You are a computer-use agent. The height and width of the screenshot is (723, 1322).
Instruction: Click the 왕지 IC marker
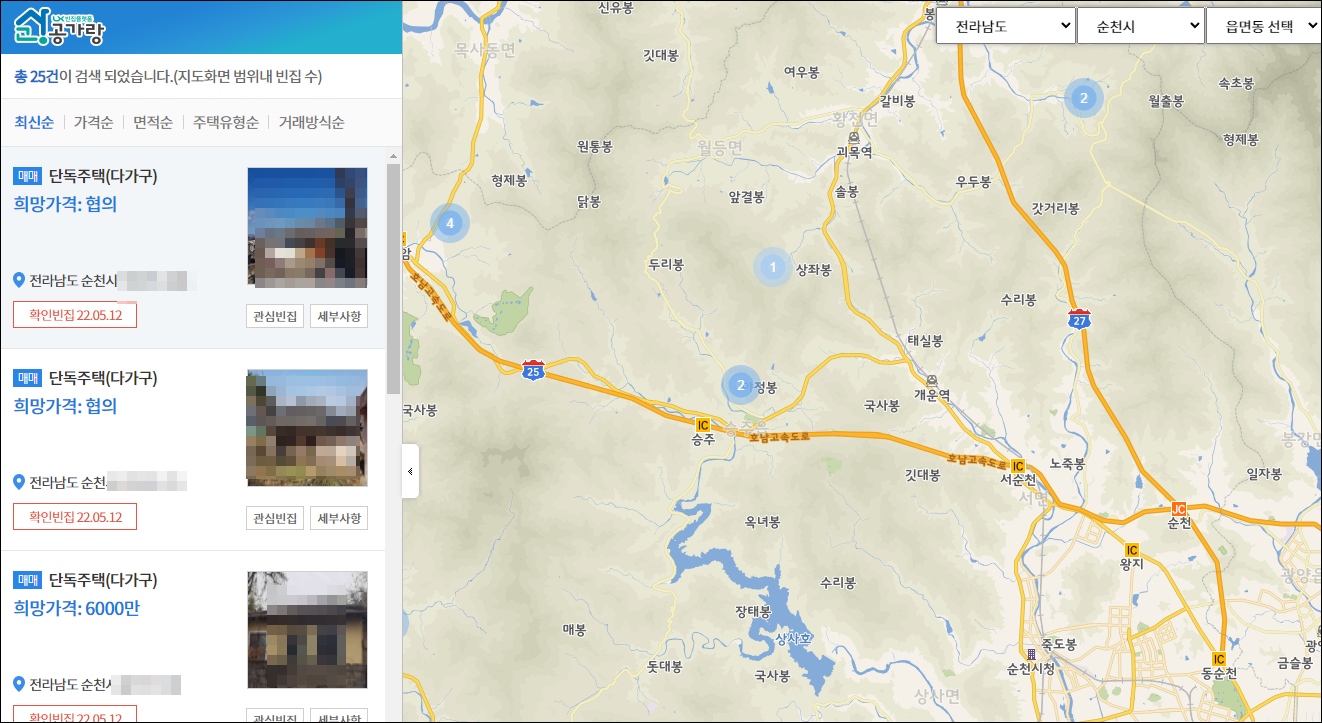(1132, 550)
